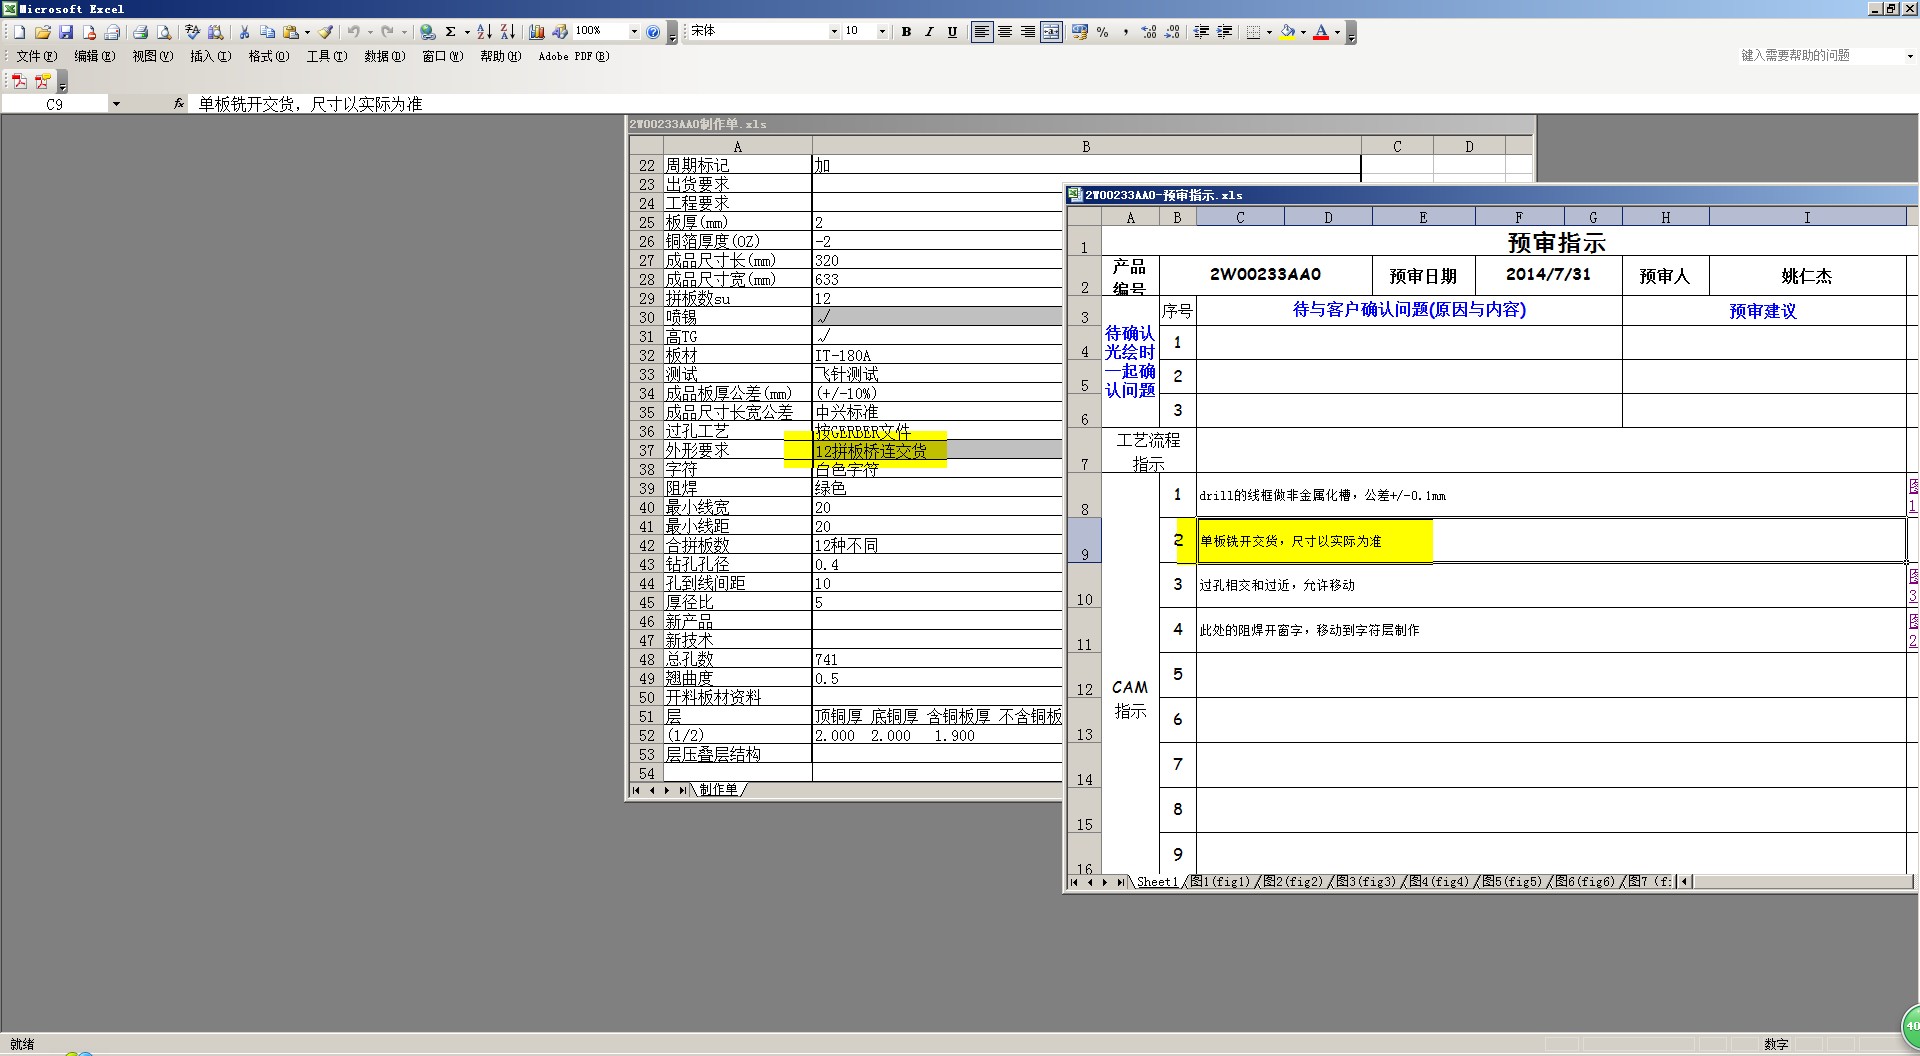Screen dimensions: 1920x1056
Task: Cut the selection using the scissors icon
Action: 244,32
